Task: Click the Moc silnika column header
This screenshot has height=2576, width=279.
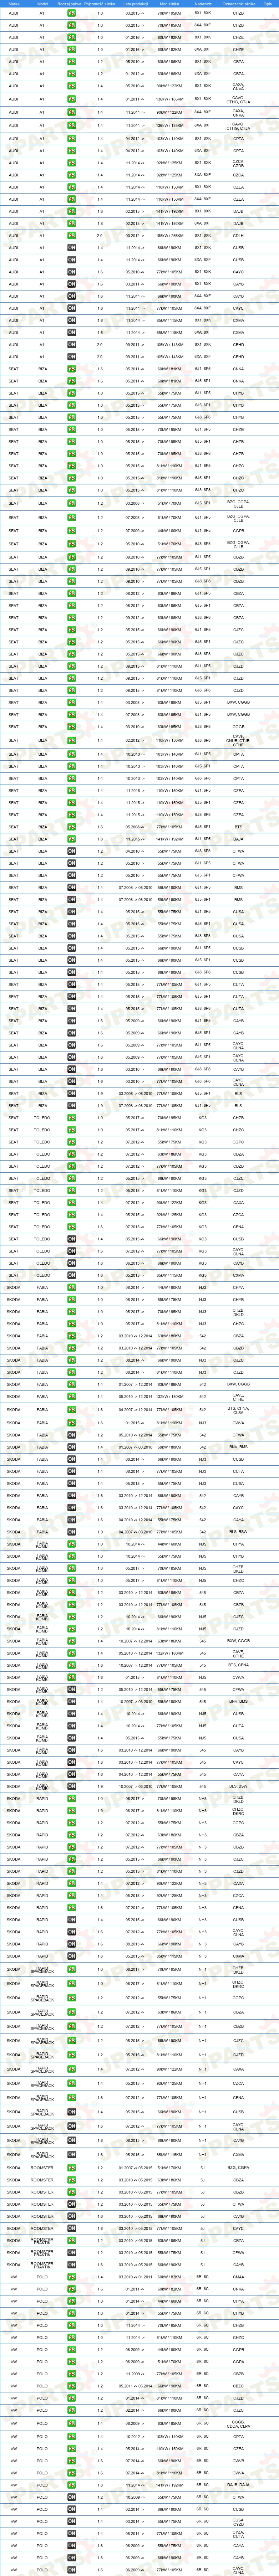Action: [x=169, y=4]
